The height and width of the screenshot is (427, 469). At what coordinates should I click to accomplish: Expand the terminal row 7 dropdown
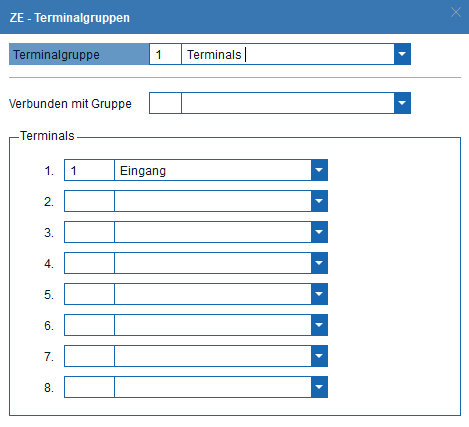(319, 356)
